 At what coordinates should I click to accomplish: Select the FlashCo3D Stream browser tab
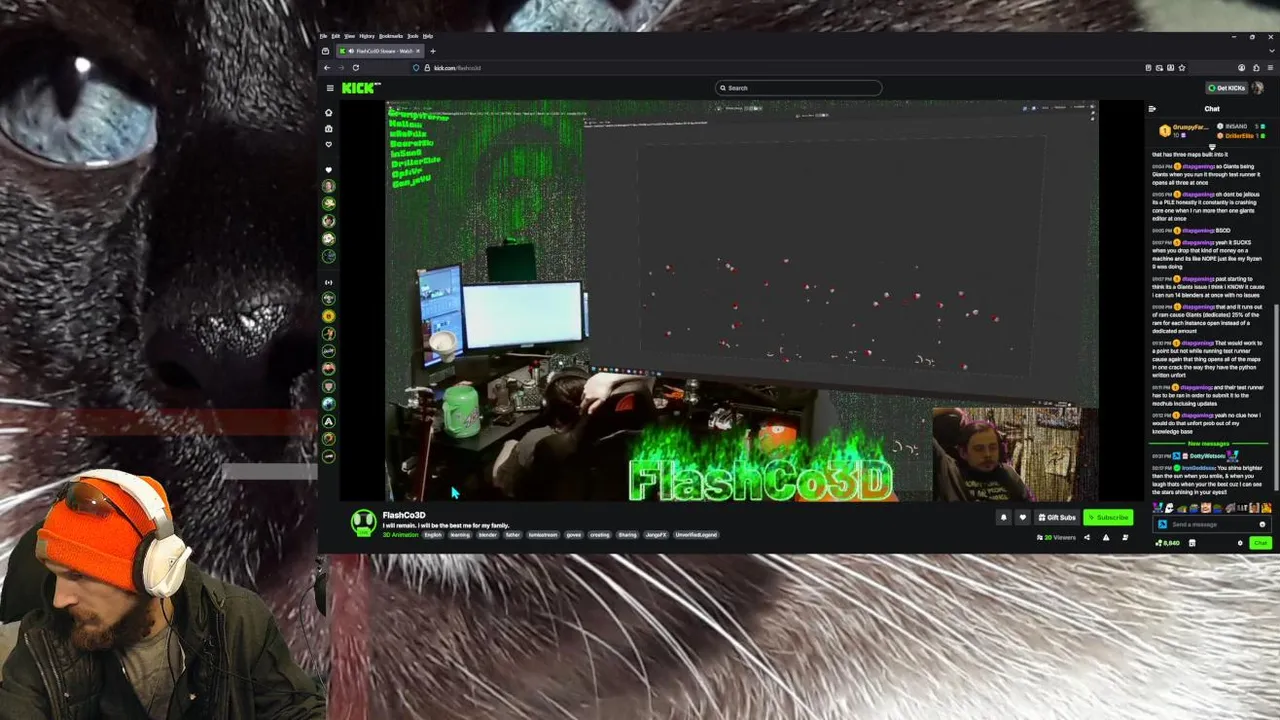click(x=378, y=51)
